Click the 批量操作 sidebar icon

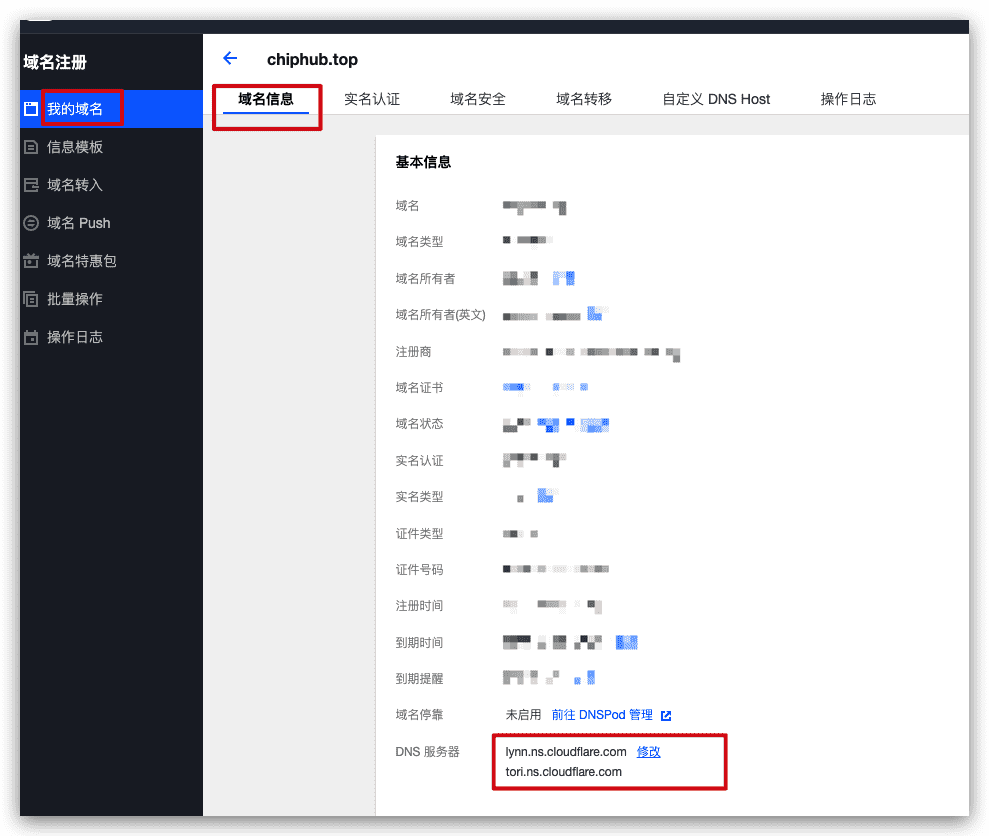click(31, 299)
